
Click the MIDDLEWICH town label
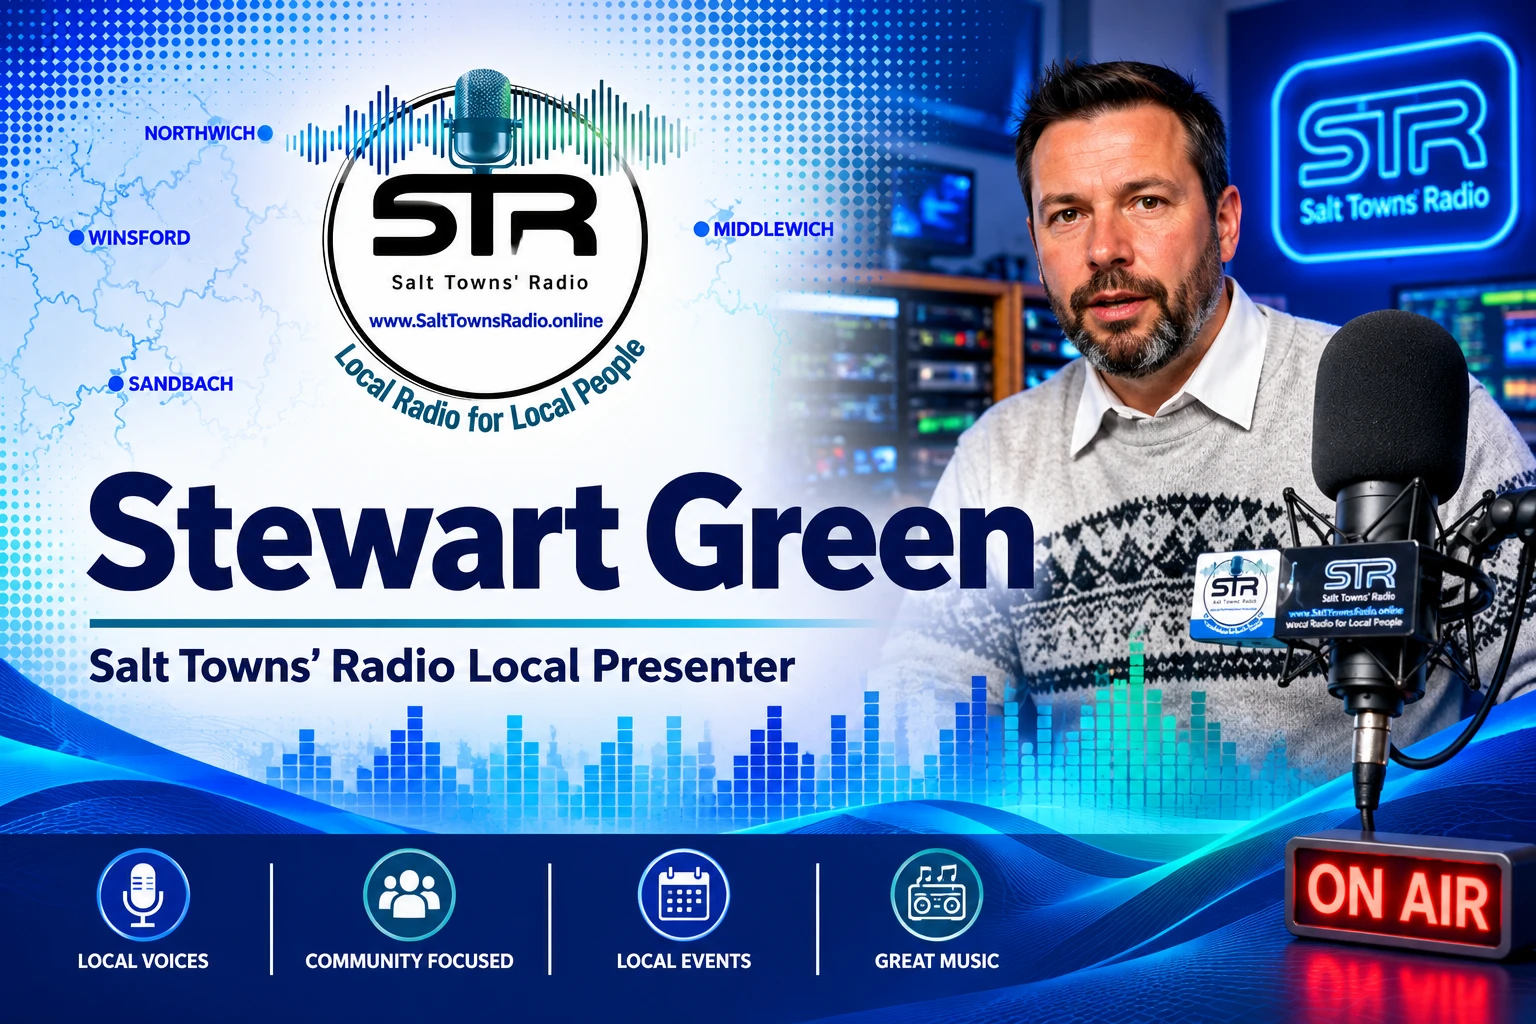[773, 229]
